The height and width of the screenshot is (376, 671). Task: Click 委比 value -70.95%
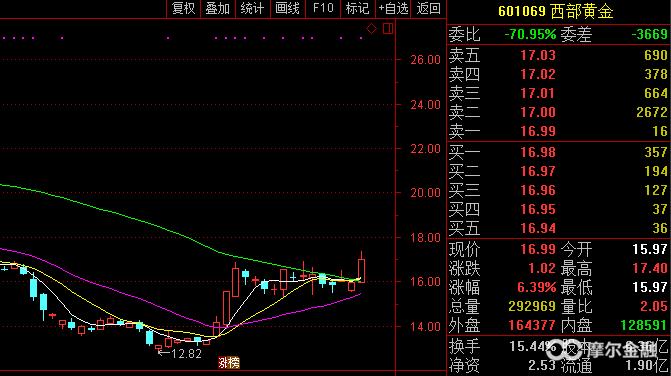click(x=530, y=34)
